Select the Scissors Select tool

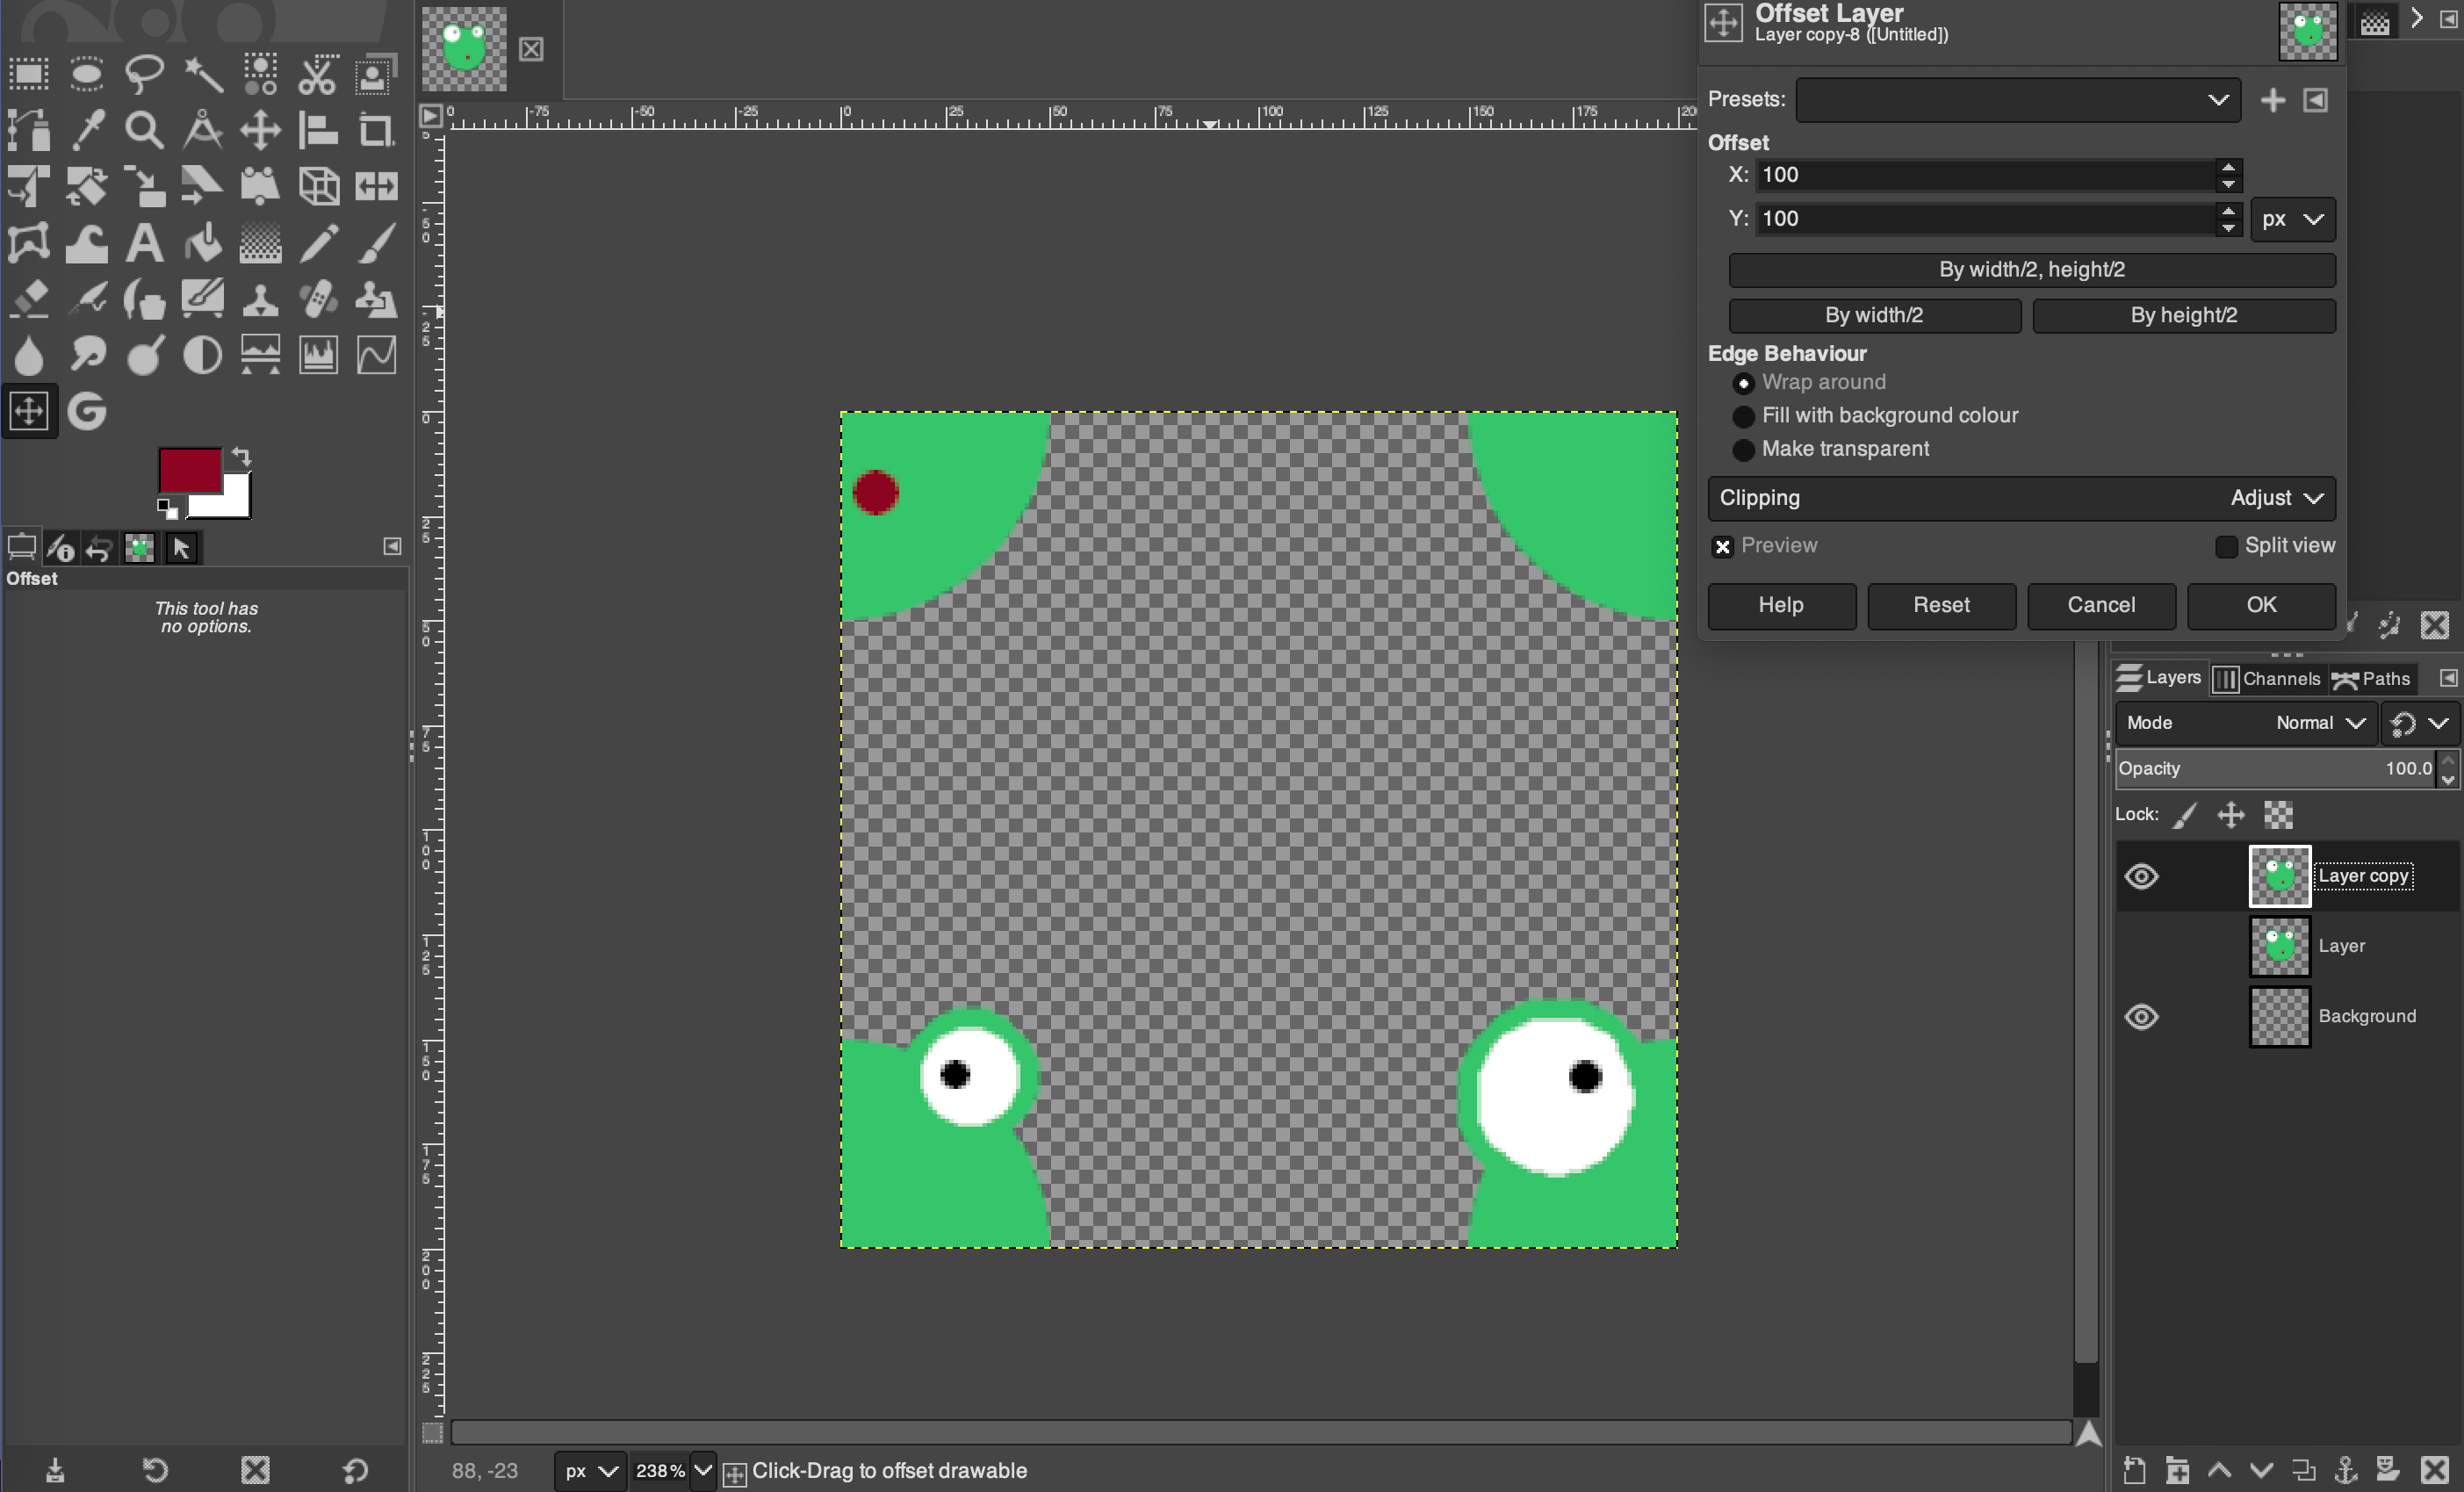(318, 74)
